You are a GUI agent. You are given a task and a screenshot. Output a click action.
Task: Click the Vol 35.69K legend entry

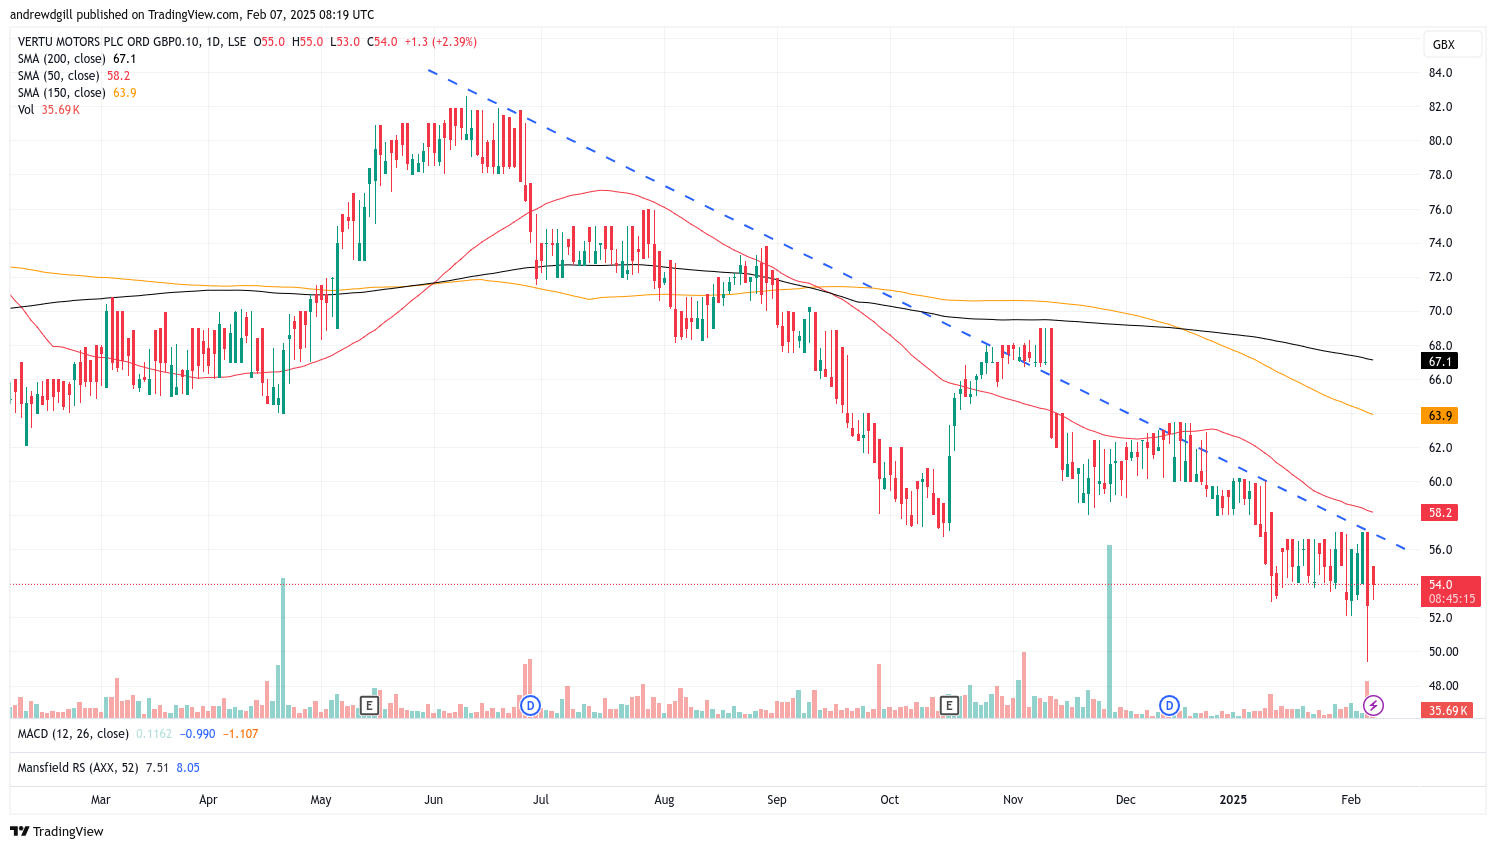pyautogui.click(x=48, y=110)
